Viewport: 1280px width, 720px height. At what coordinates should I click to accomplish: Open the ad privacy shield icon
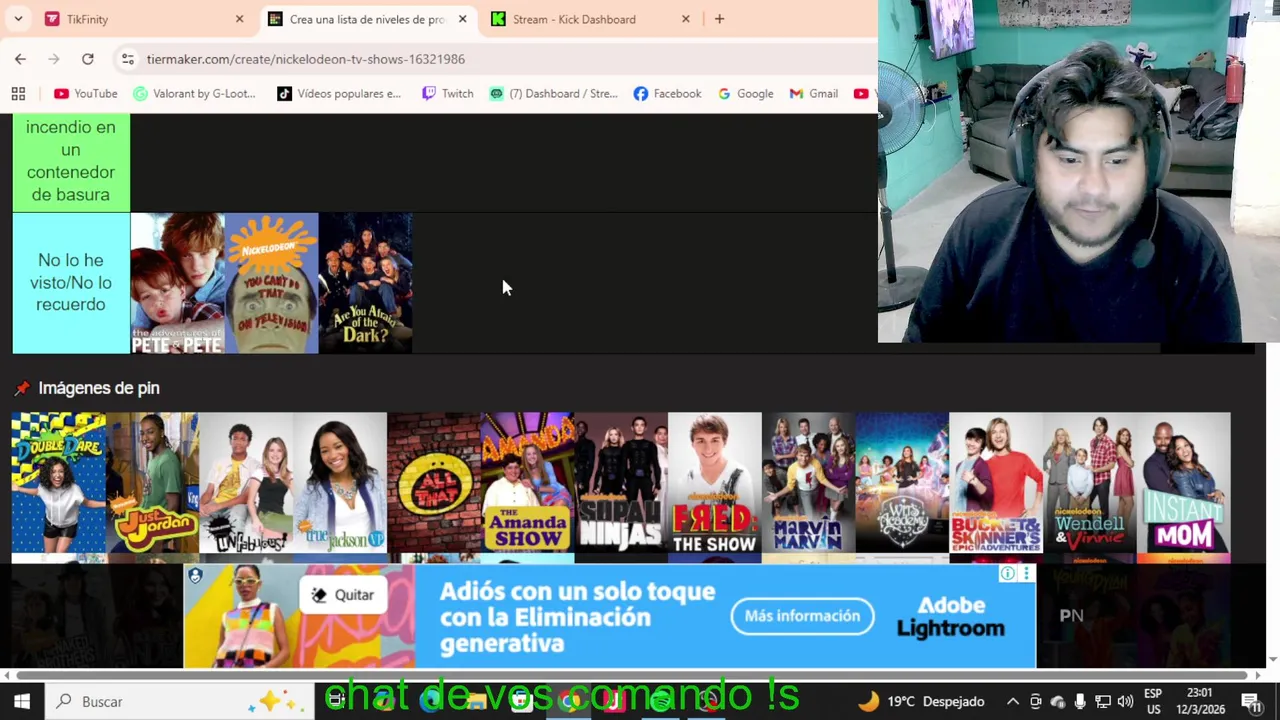[x=195, y=576]
